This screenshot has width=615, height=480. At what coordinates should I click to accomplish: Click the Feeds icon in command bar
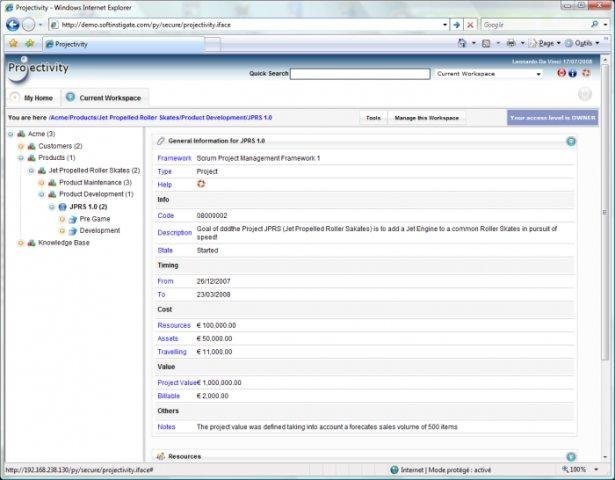(x=486, y=44)
